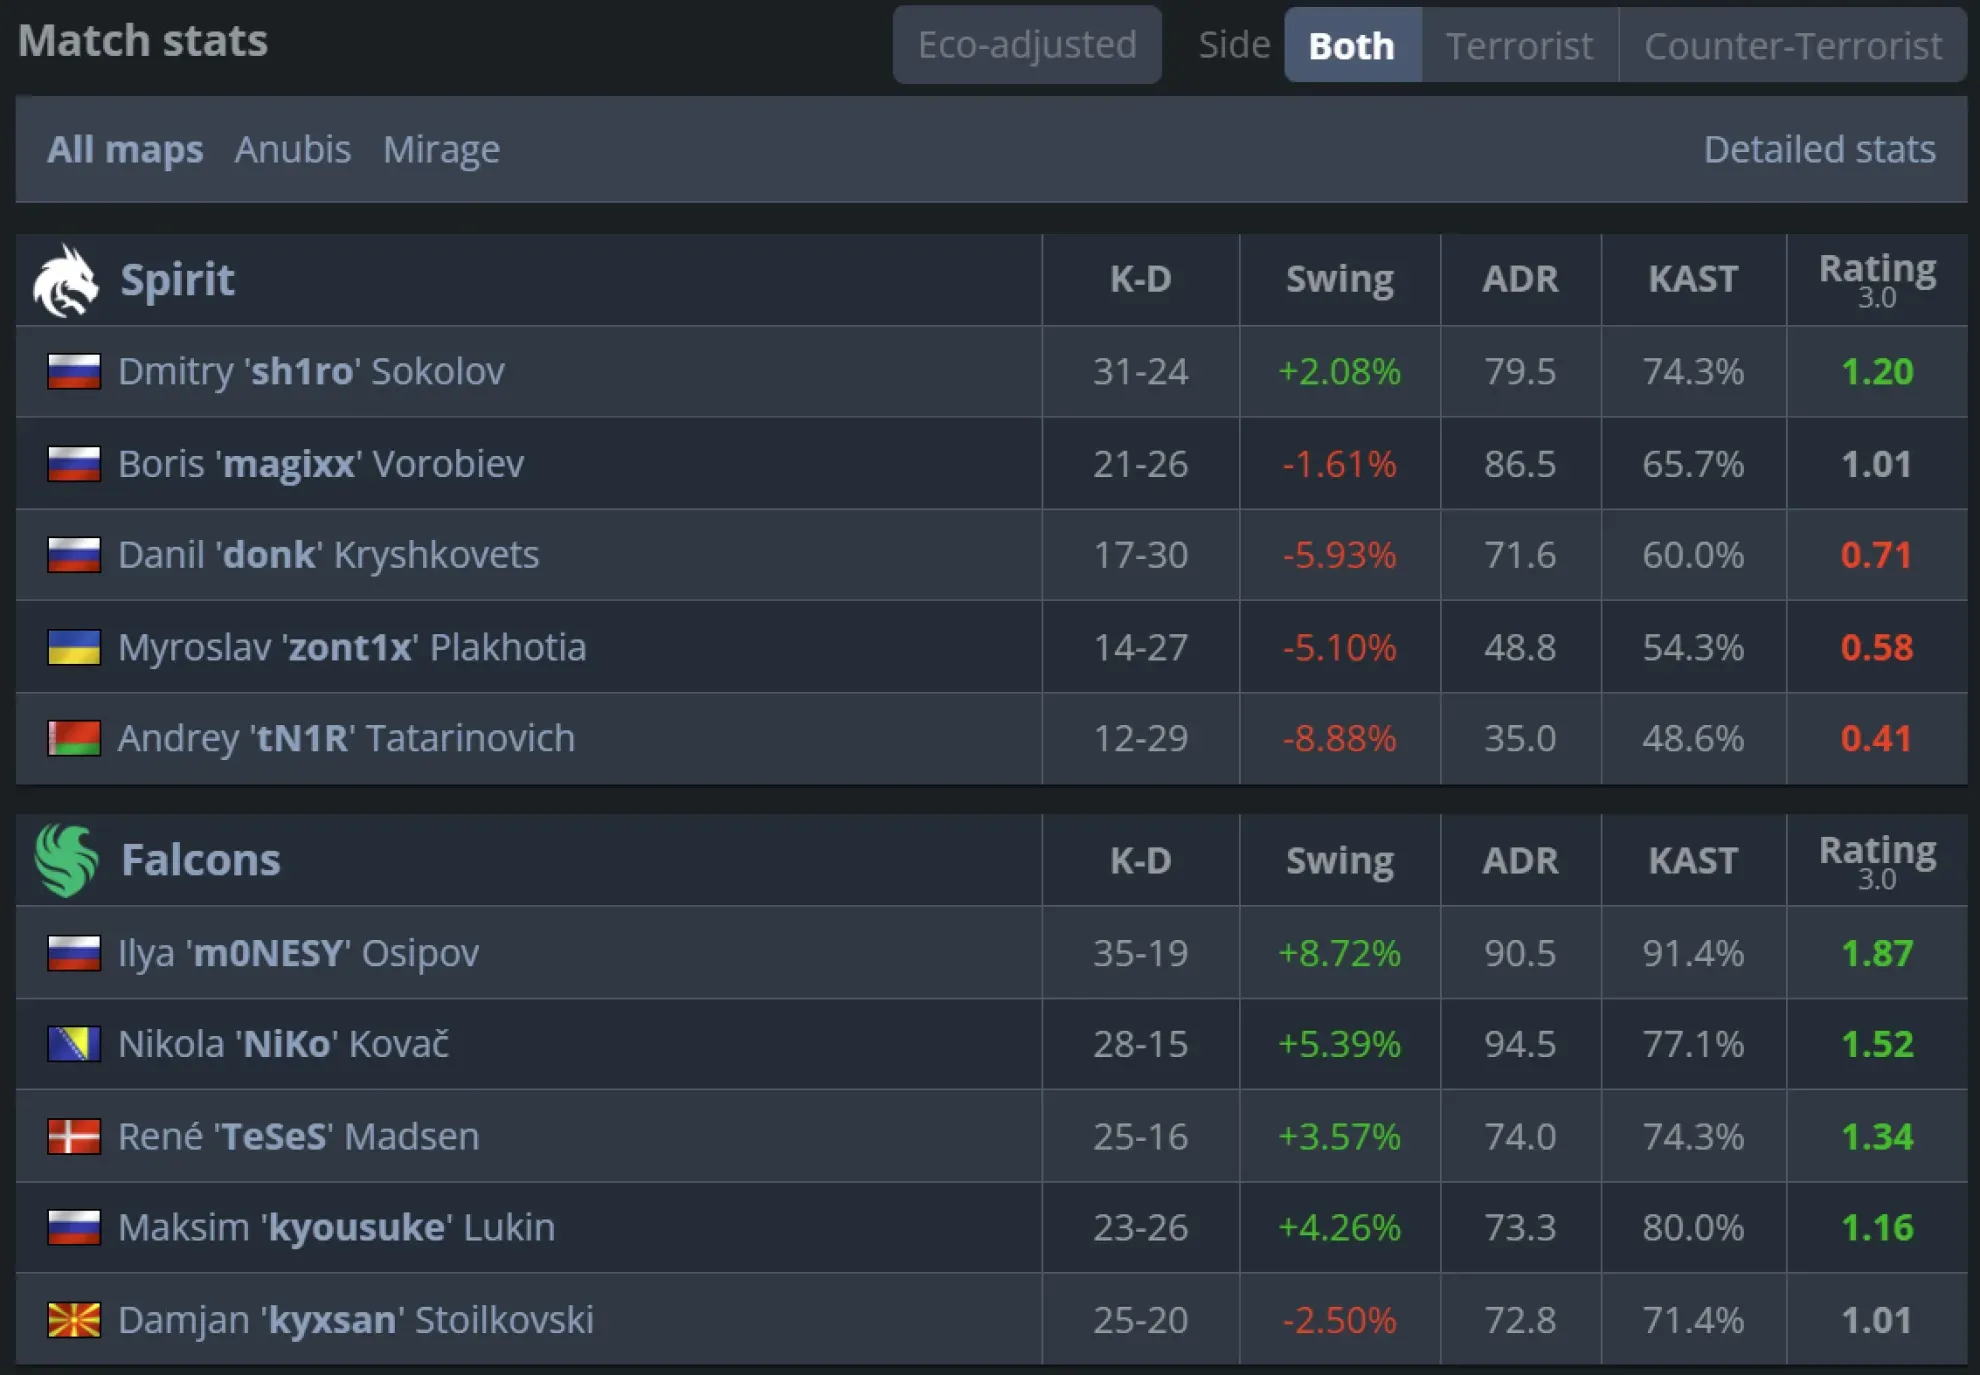Image resolution: width=1980 pixels, height=1375 pixels.
Task: Open donk's player profile link
Action: pos(328,556)
